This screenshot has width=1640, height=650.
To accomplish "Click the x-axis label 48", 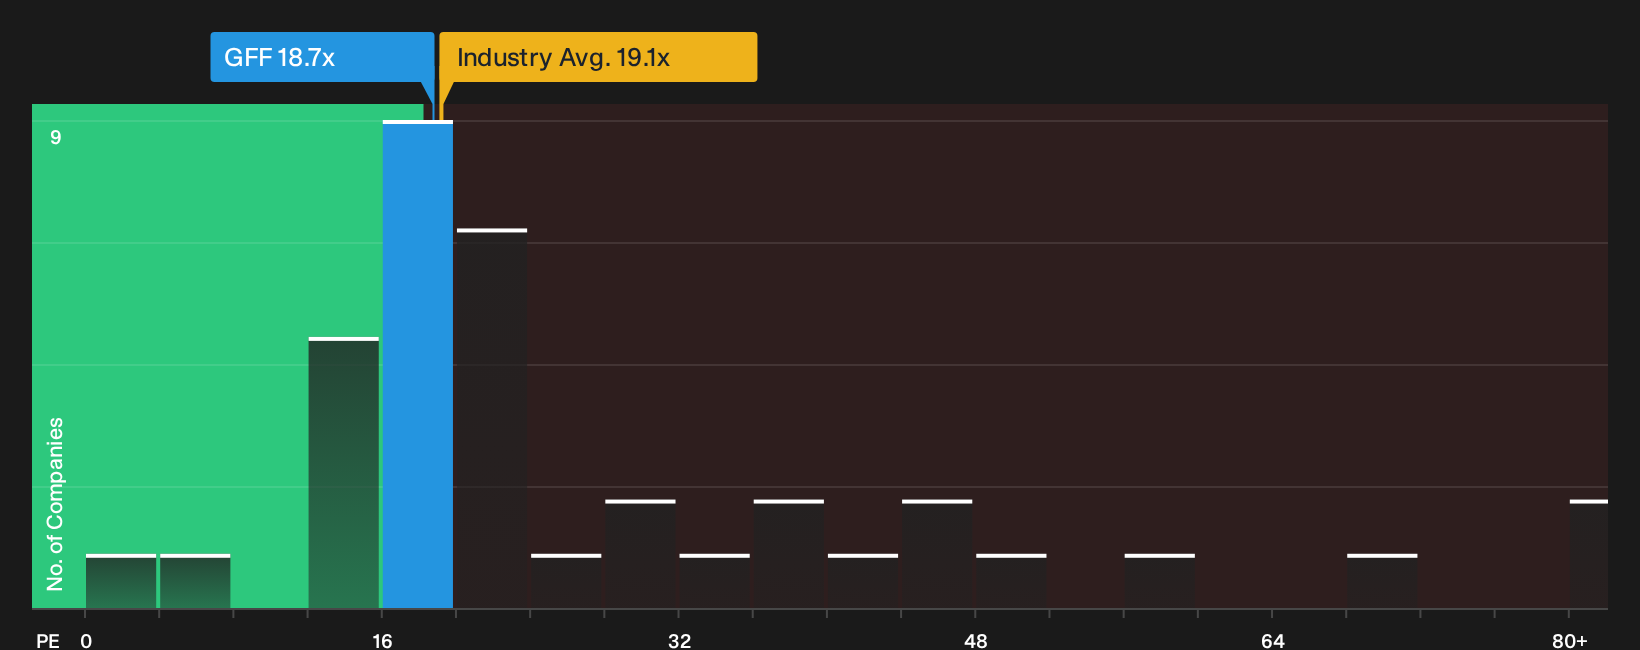I will click(976, 640).
